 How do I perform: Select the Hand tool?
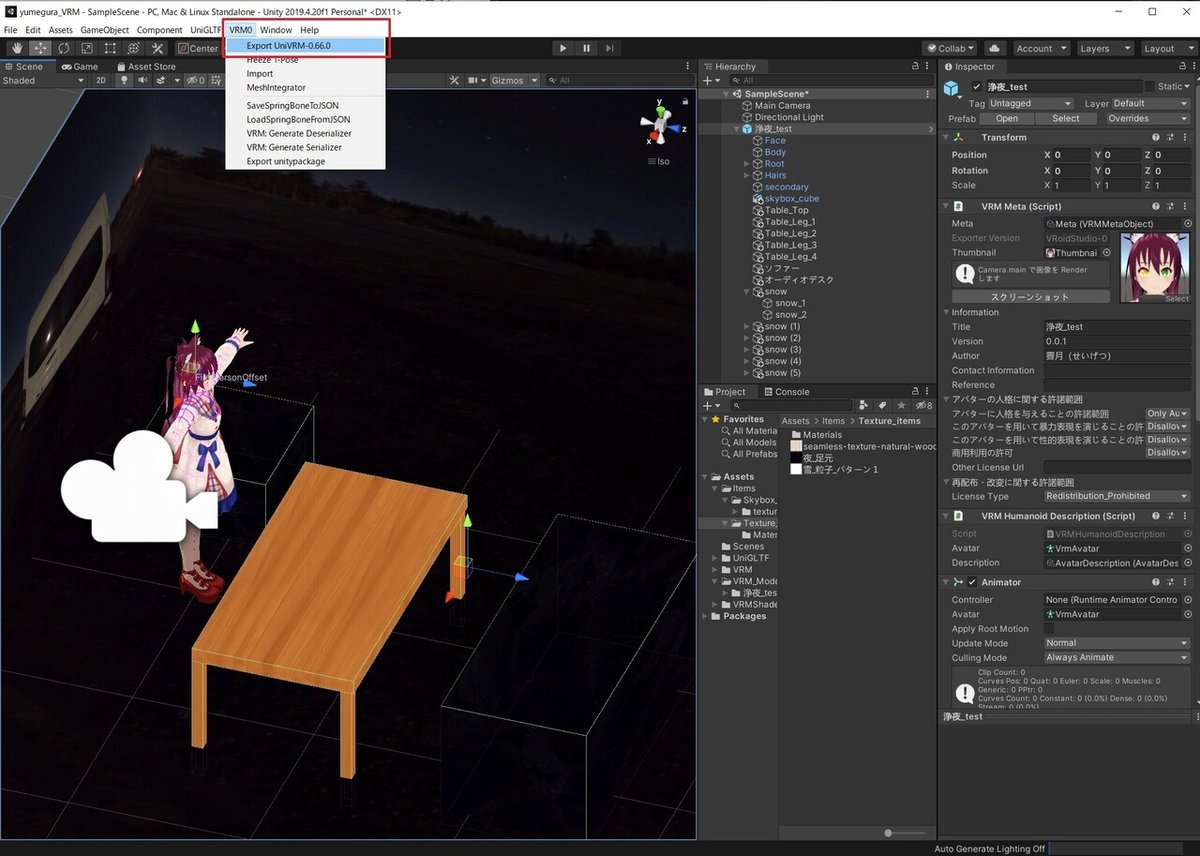(17, 48)
